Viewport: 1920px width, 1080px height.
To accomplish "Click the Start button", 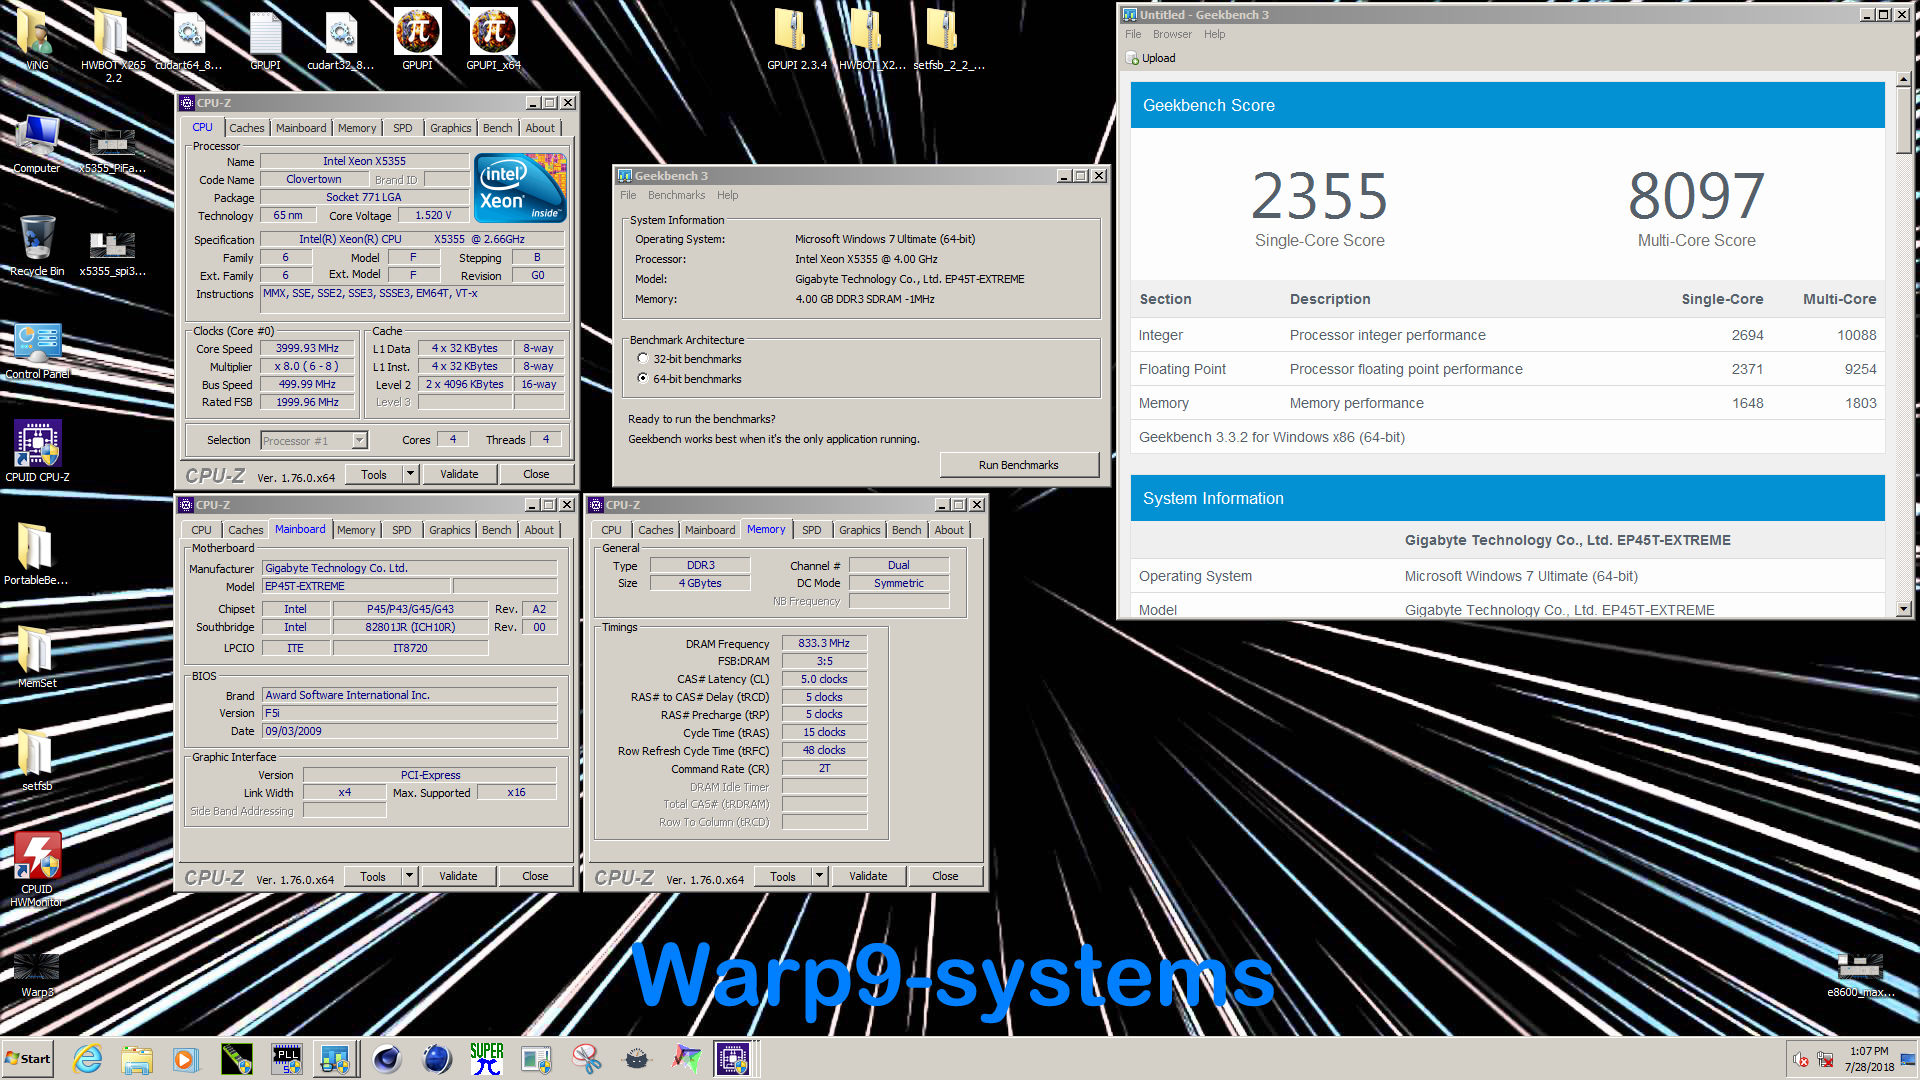I will 28,1059.
